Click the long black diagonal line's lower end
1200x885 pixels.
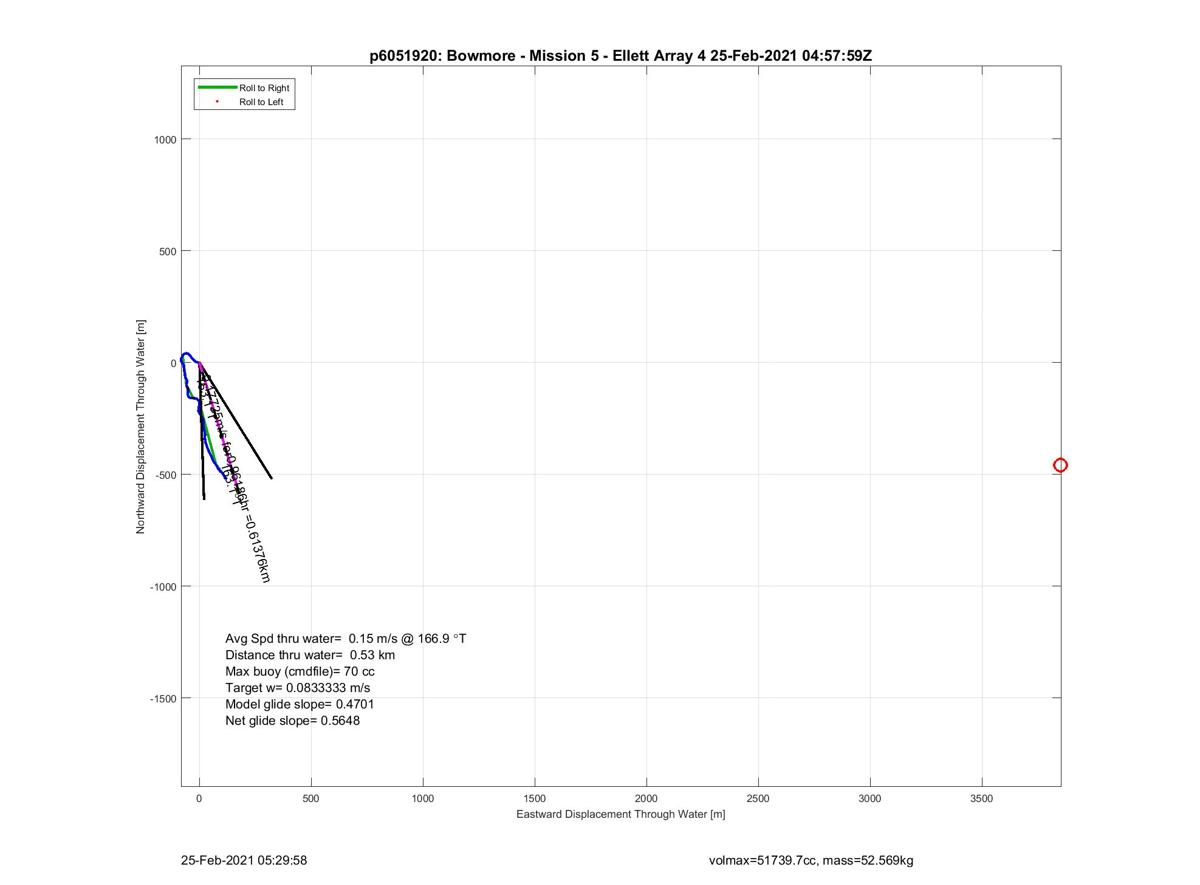tap(271, 477)
